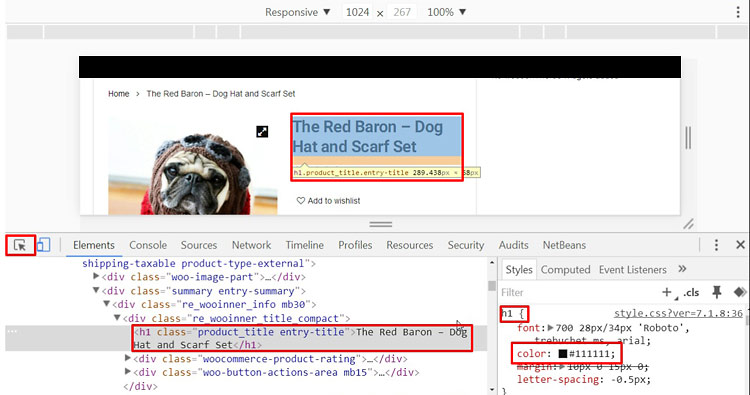The image size is (750, 395).
Task: Open the Network tab
Action: (251, 245)
